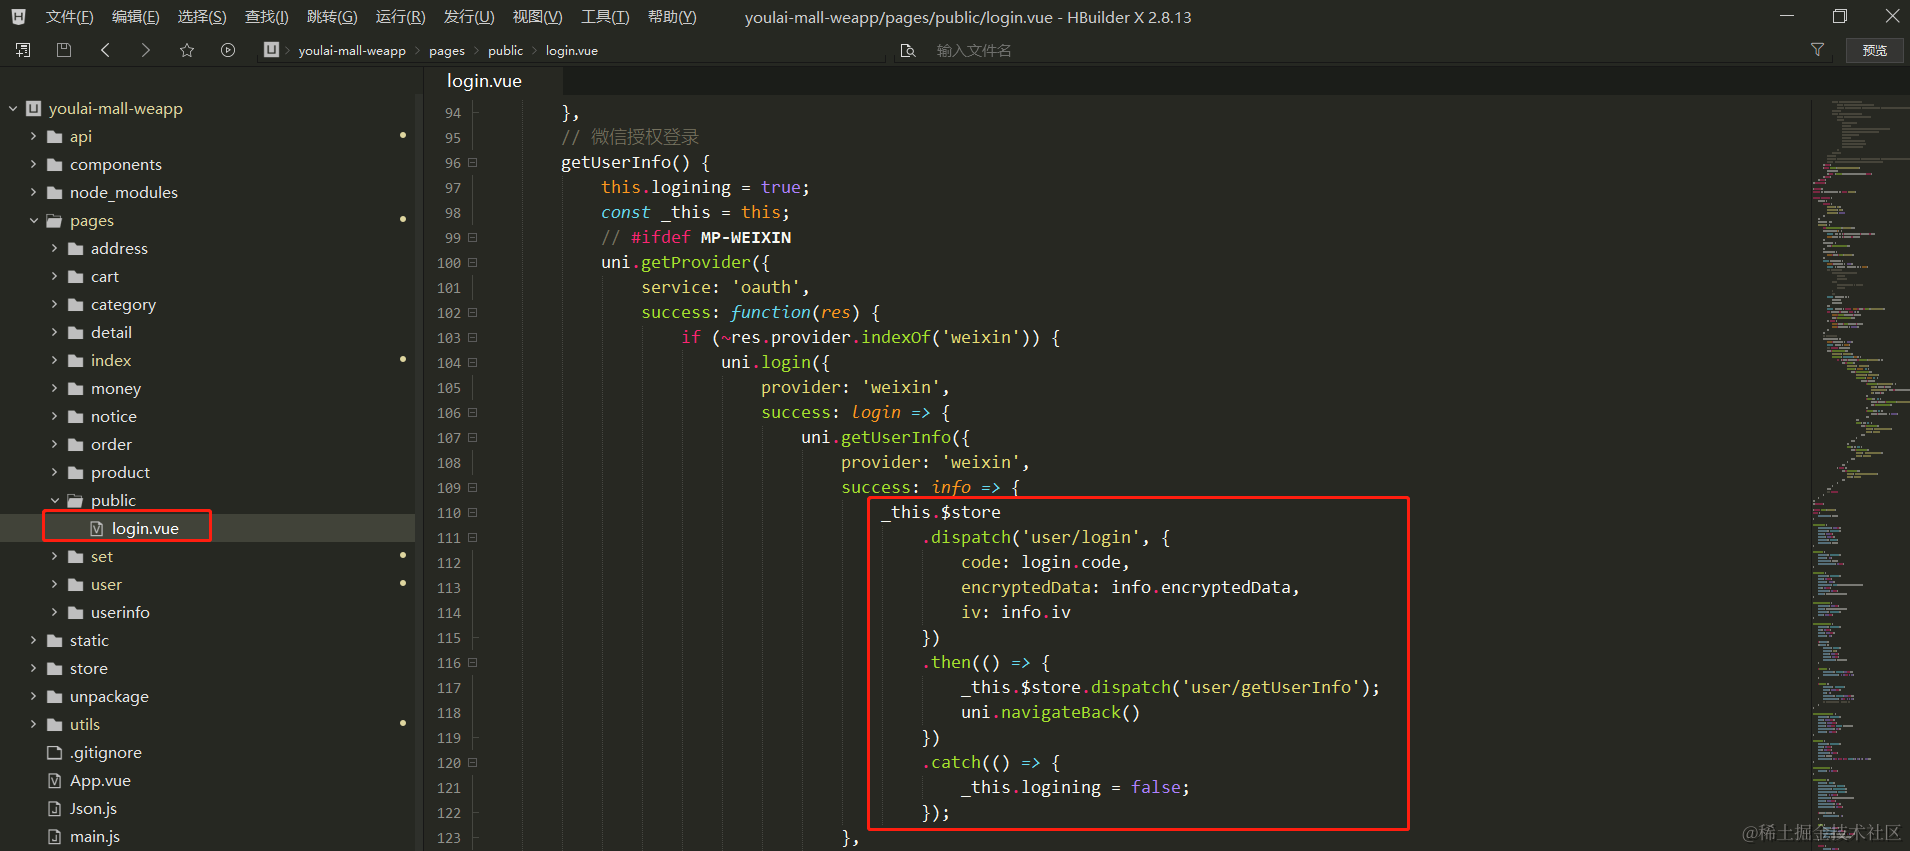This screenshot has height=851, width=1910.
Task: Go forward with the right arrow icon
Action: pyautogui.click(x=146, y=50)
